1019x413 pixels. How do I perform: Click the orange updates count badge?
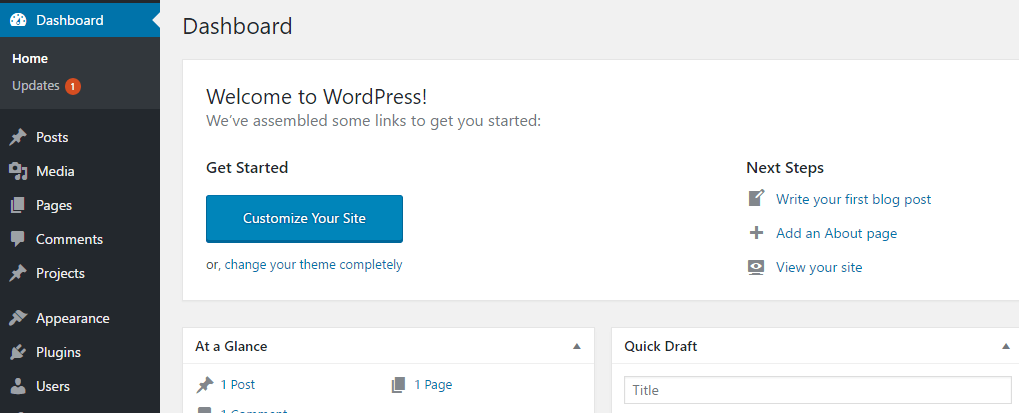click(73, 86)
